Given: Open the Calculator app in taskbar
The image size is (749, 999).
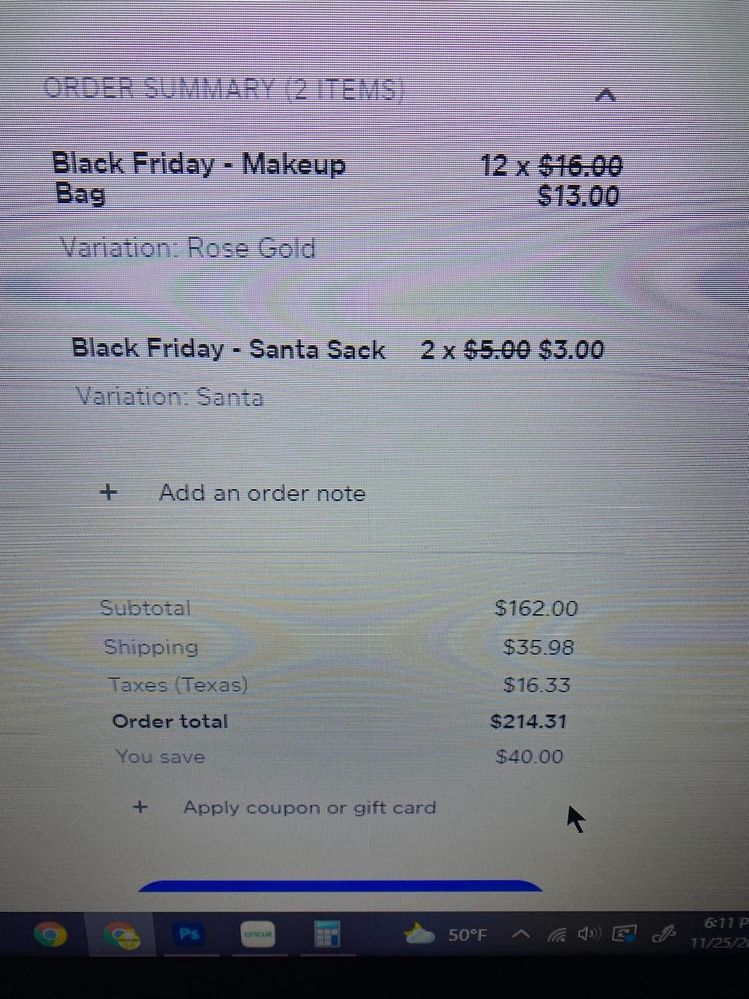Looking at the screenshot, I should [327, 935].
